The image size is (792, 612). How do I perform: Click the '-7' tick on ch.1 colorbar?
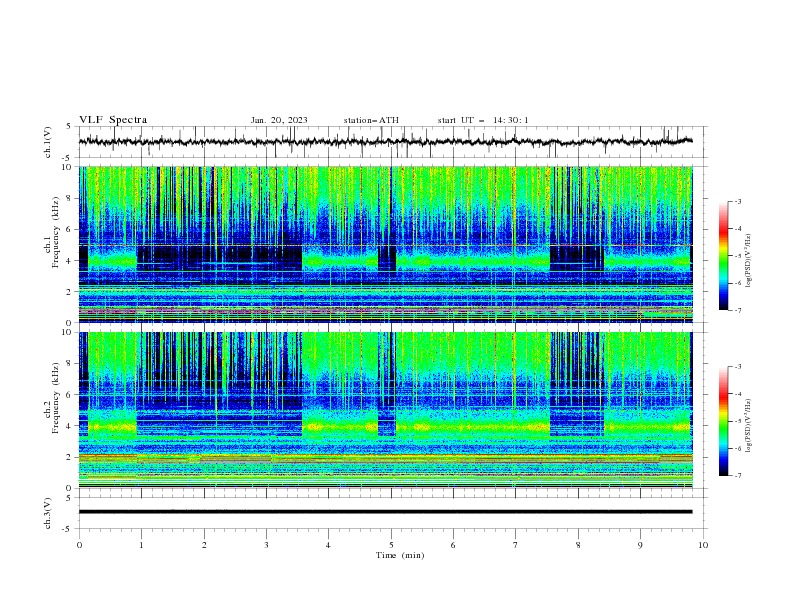tap(738, 311)
